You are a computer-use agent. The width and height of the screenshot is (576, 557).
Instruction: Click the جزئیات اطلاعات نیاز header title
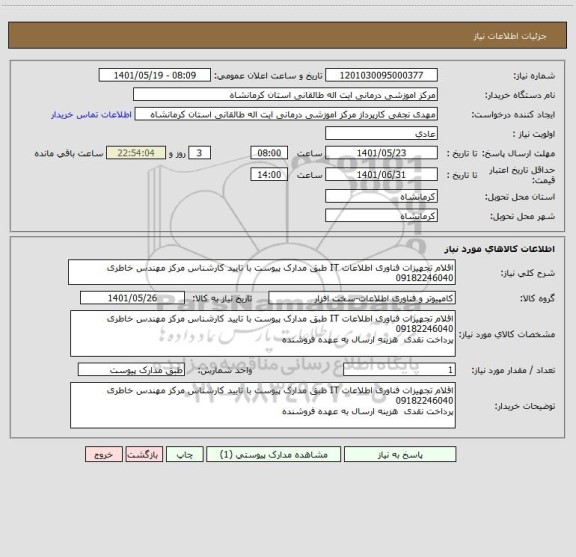tap(510, 36)
